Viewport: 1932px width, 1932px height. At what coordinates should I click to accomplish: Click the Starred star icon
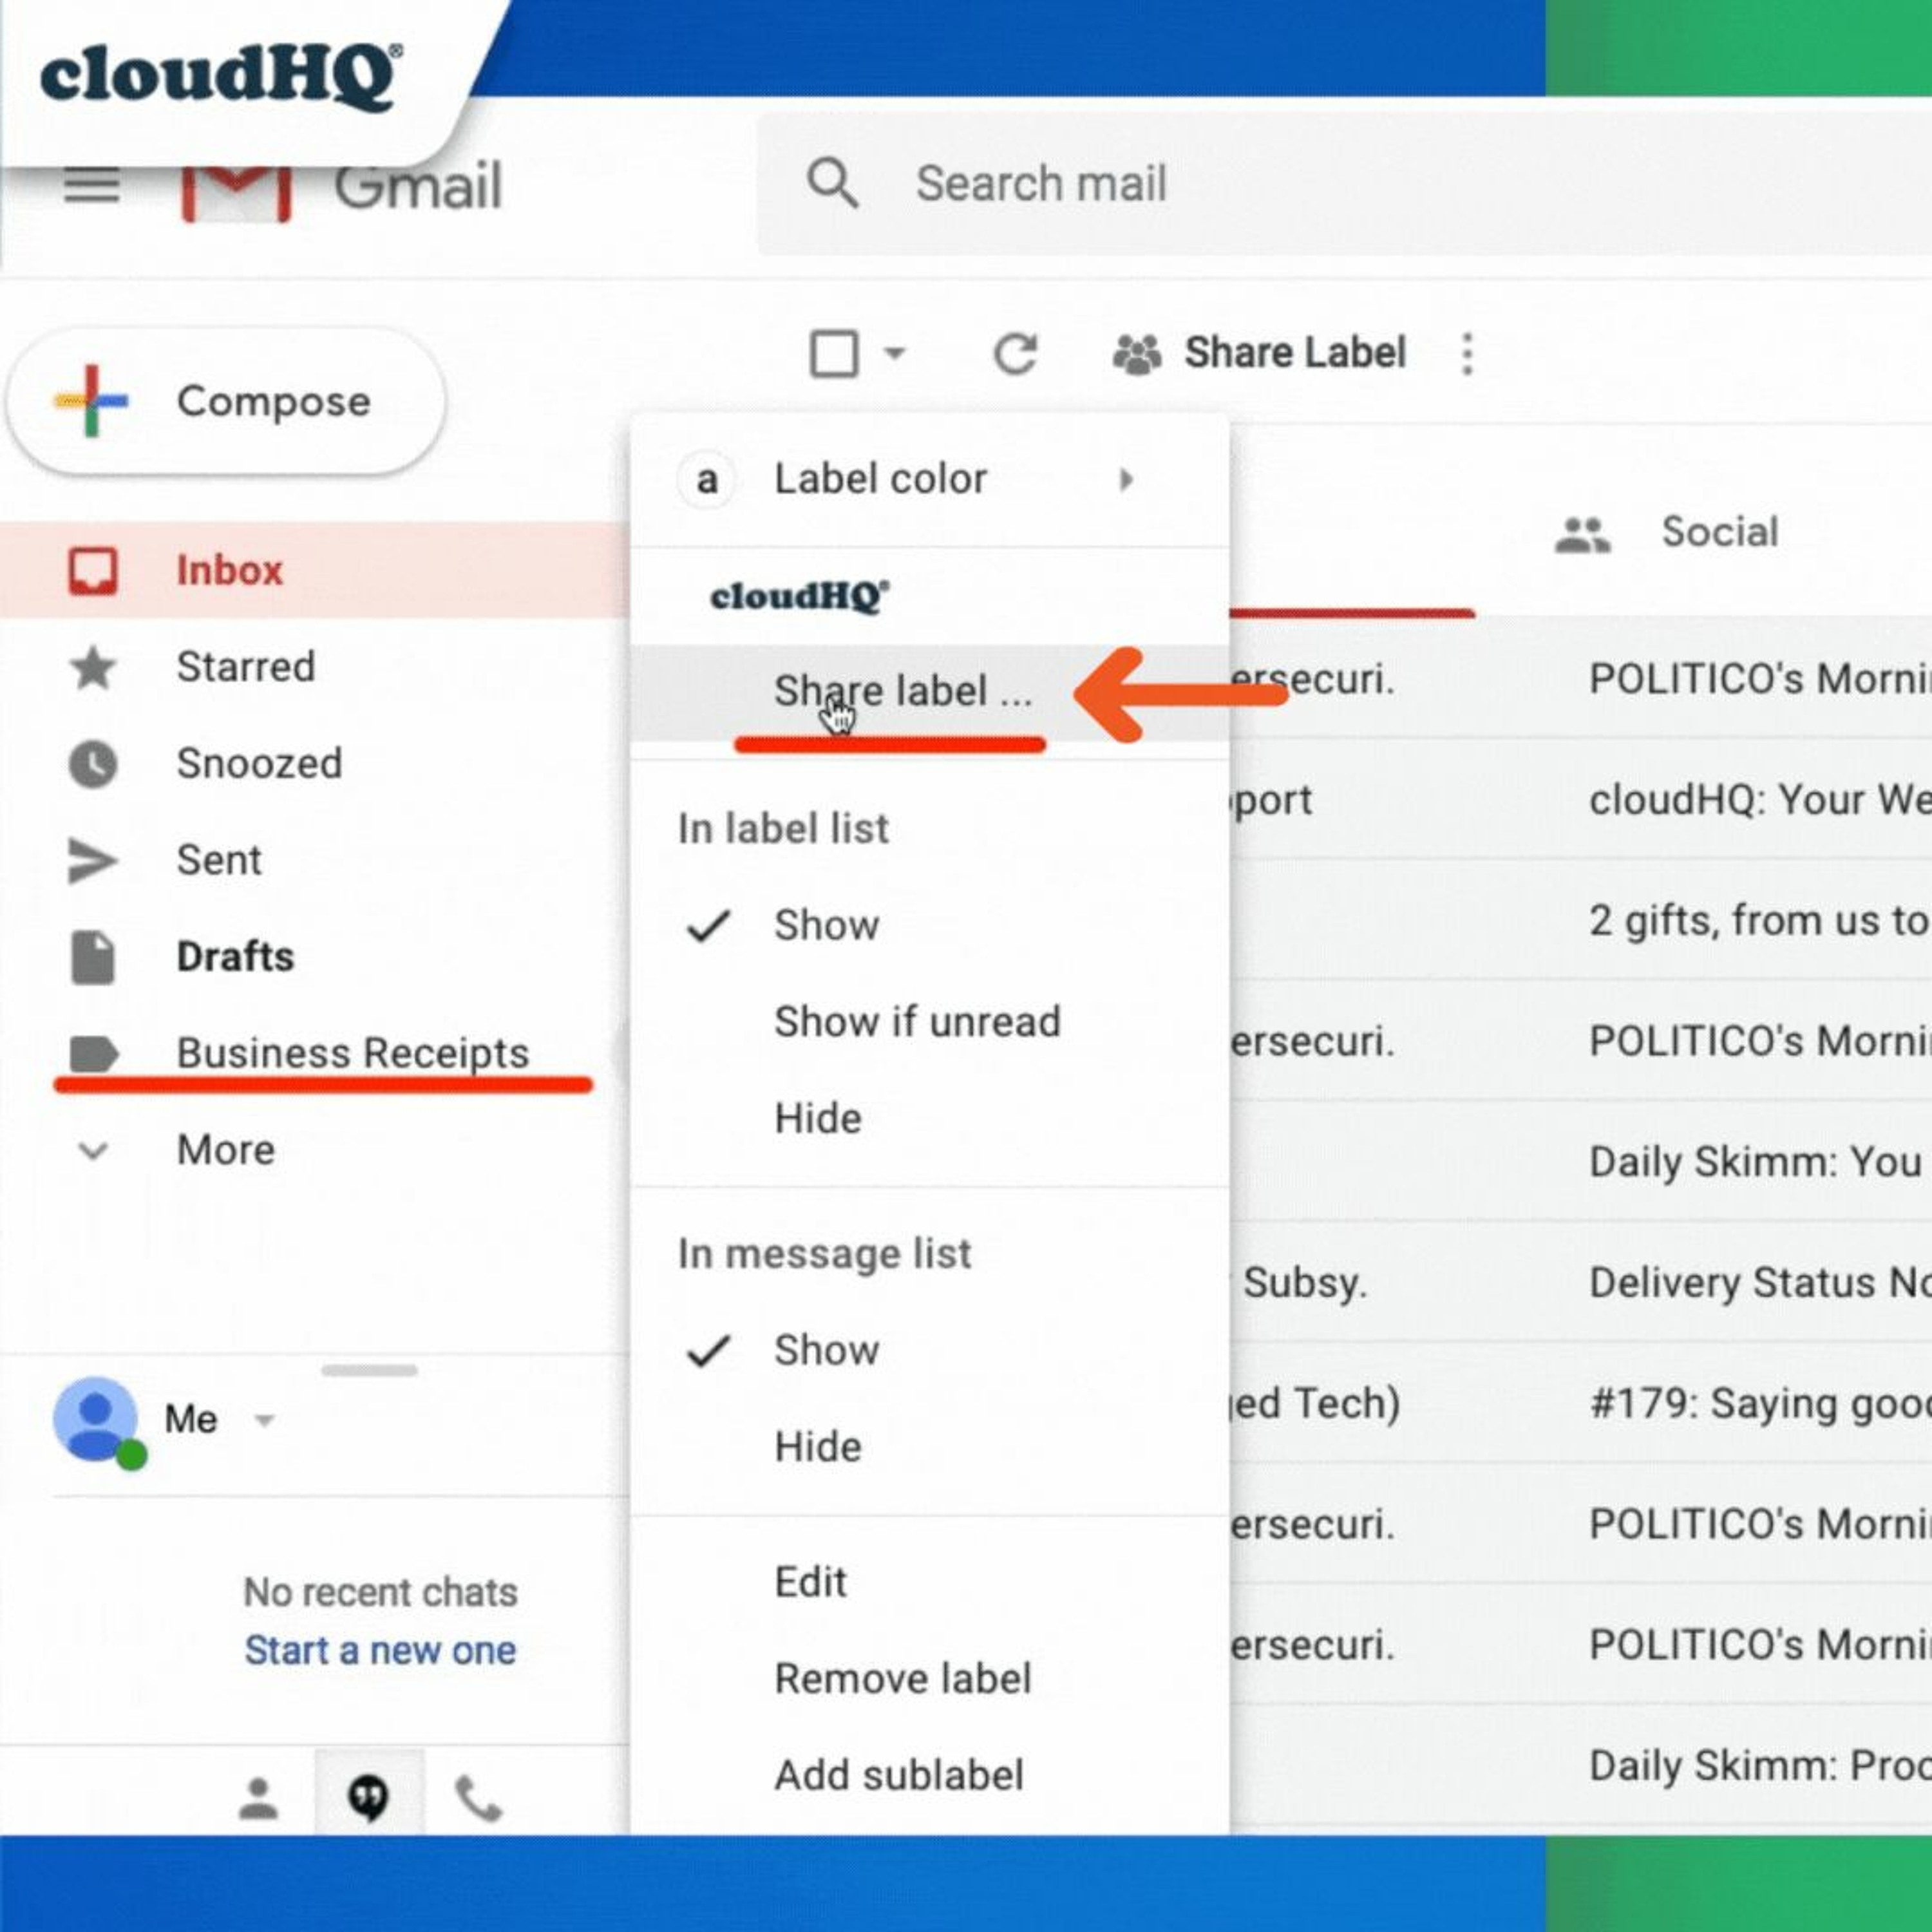click(93, 667)
